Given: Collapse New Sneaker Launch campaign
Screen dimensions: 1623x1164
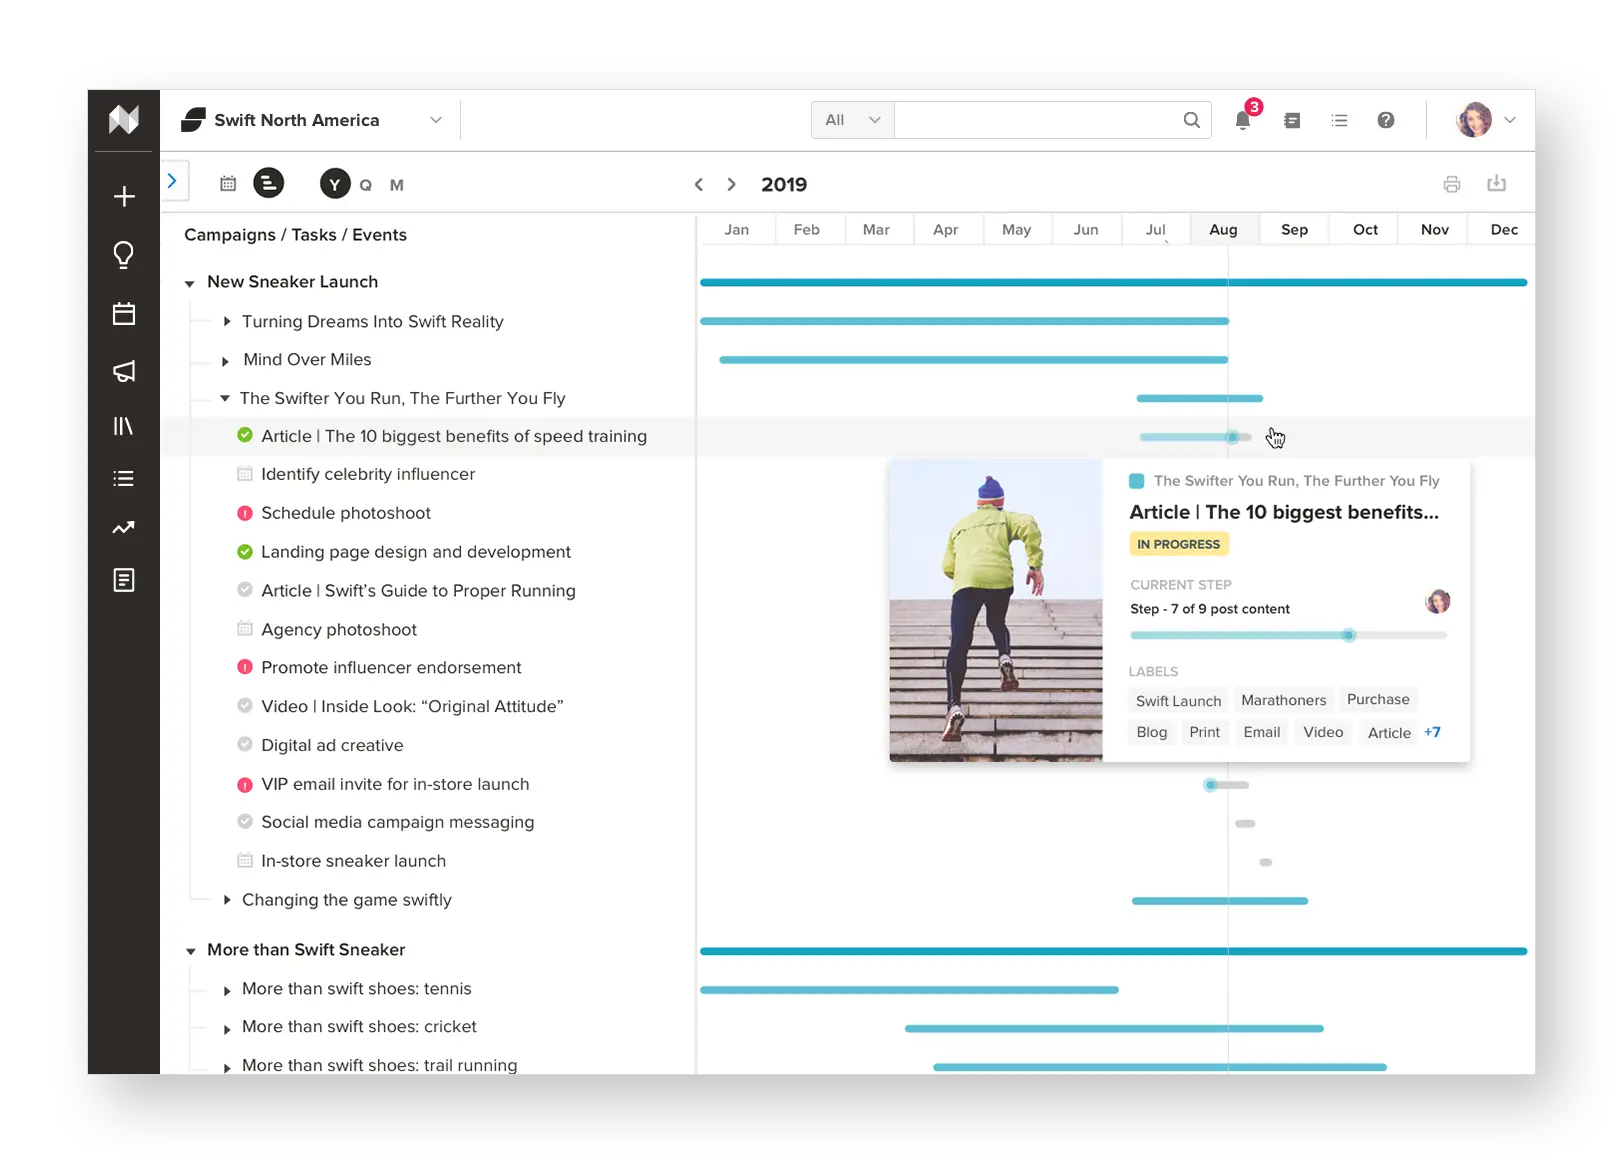Looking at the screenshot, I should click(190, 284).
